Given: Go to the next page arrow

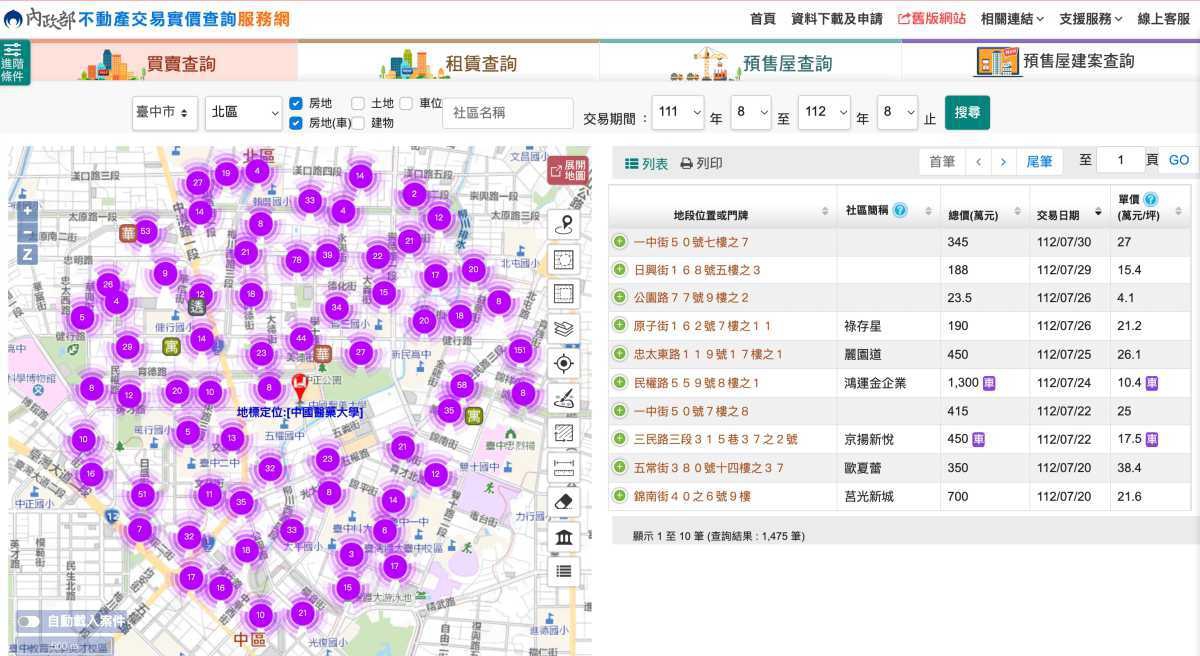Looking at the screenshot, I should 1004,161.
